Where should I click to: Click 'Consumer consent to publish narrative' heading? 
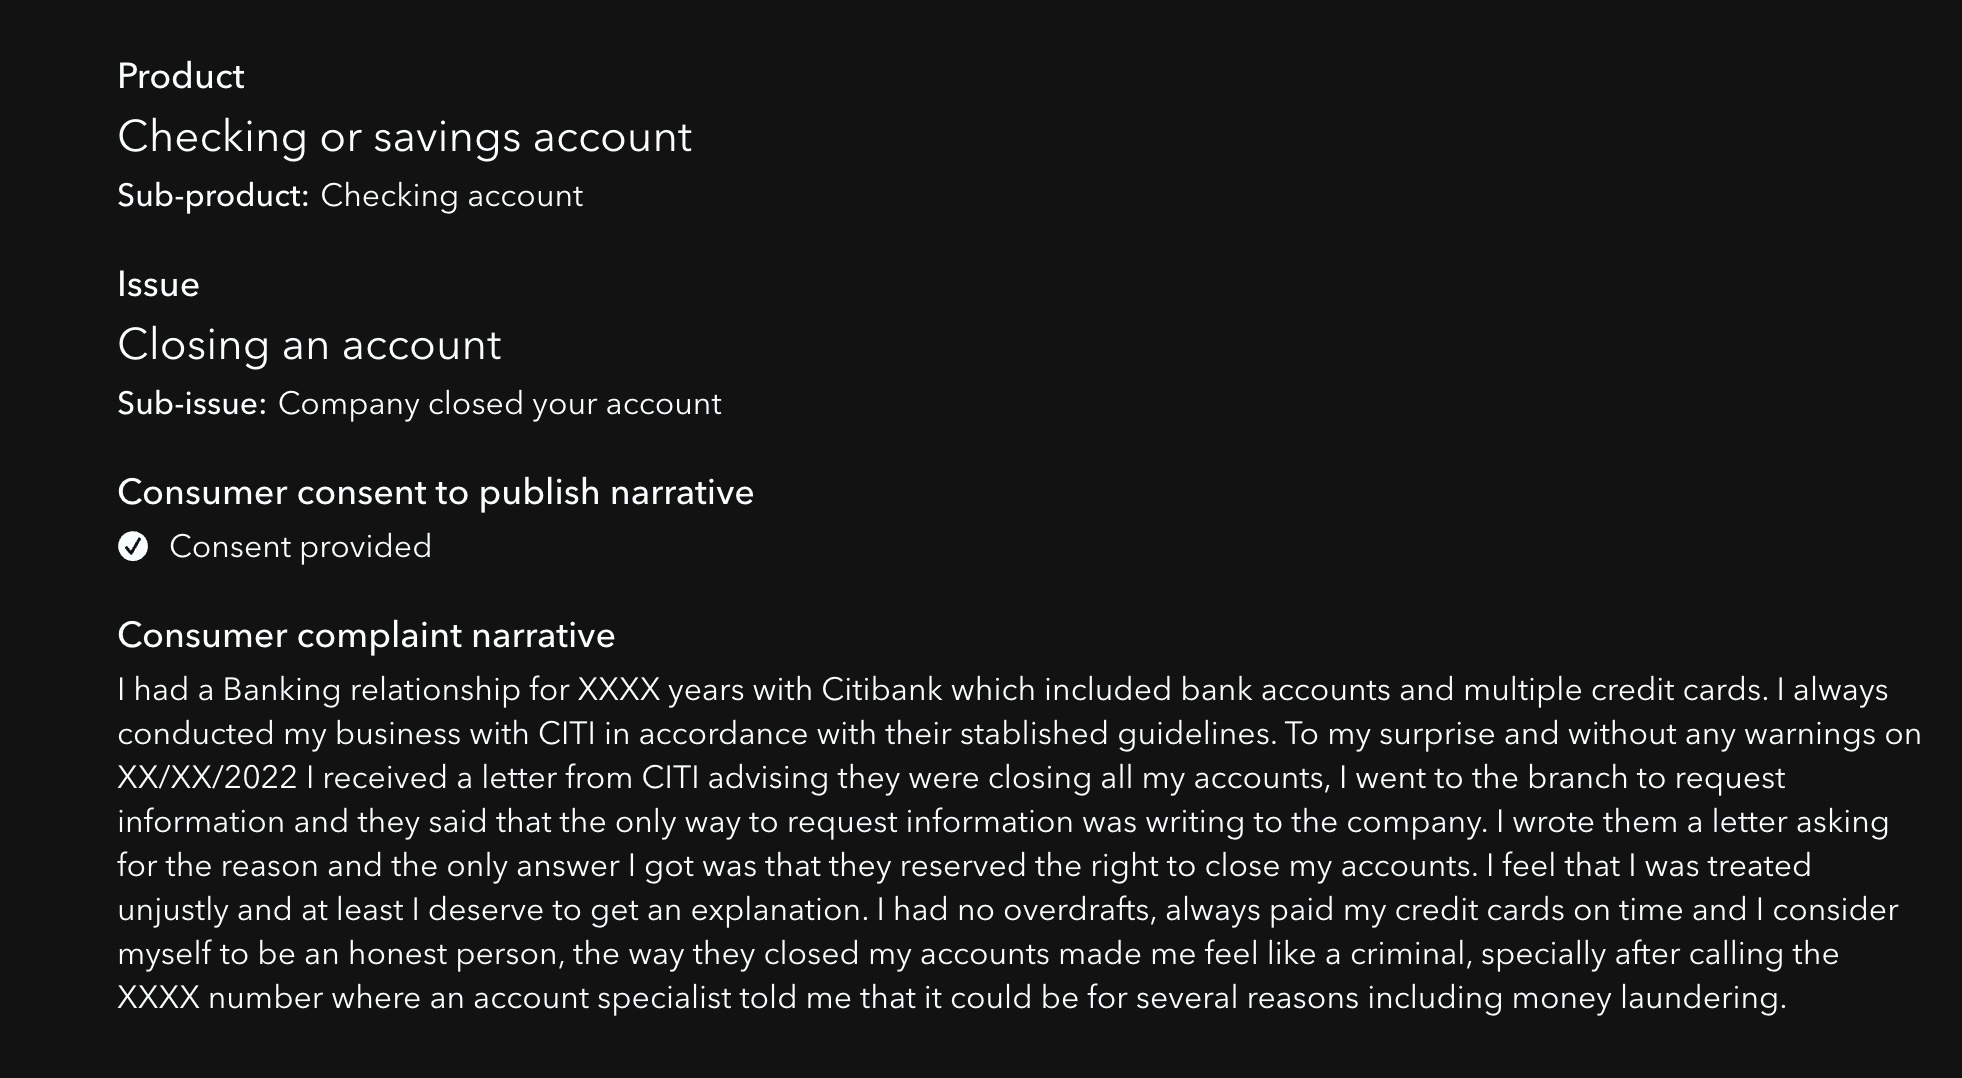coord(435,493)
